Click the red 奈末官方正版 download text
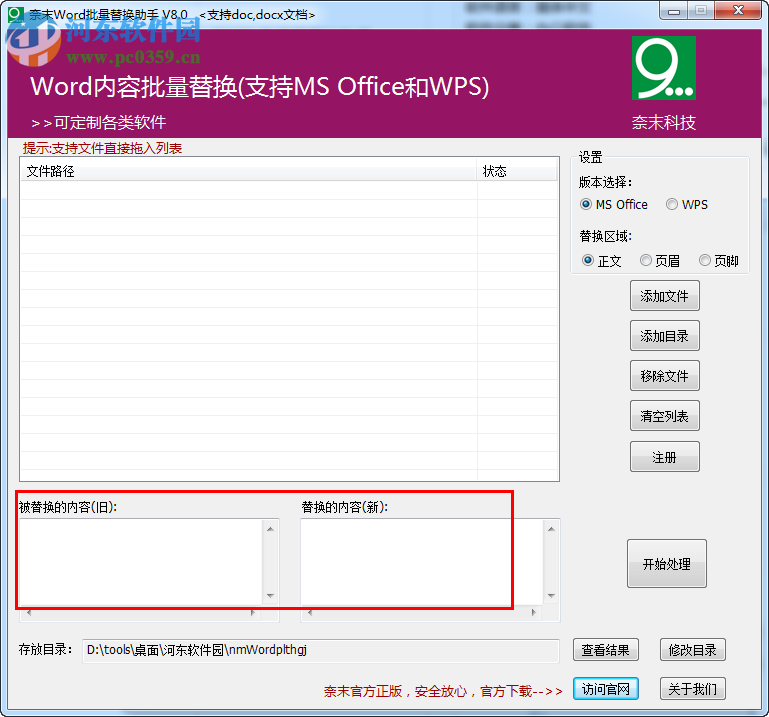769x717 pixels. [x=443, y=691]
